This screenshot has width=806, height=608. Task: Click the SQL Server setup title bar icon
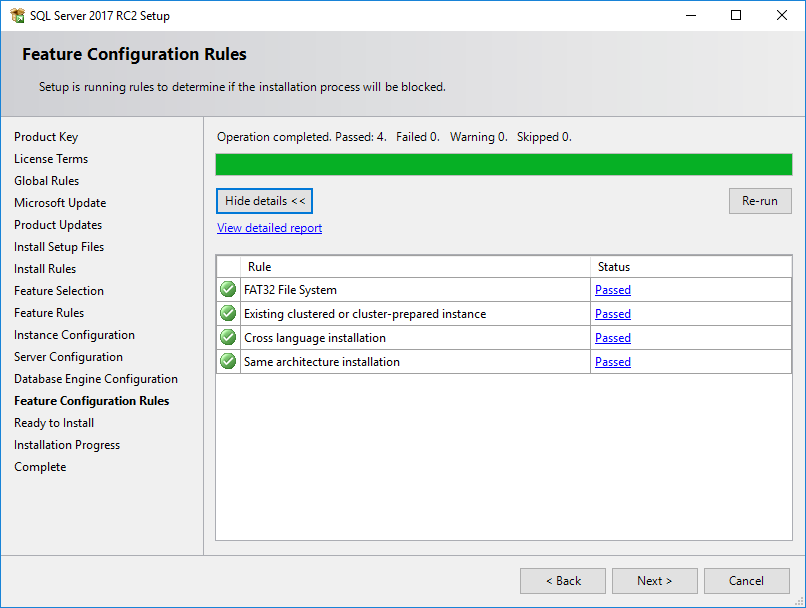(17, 15)
